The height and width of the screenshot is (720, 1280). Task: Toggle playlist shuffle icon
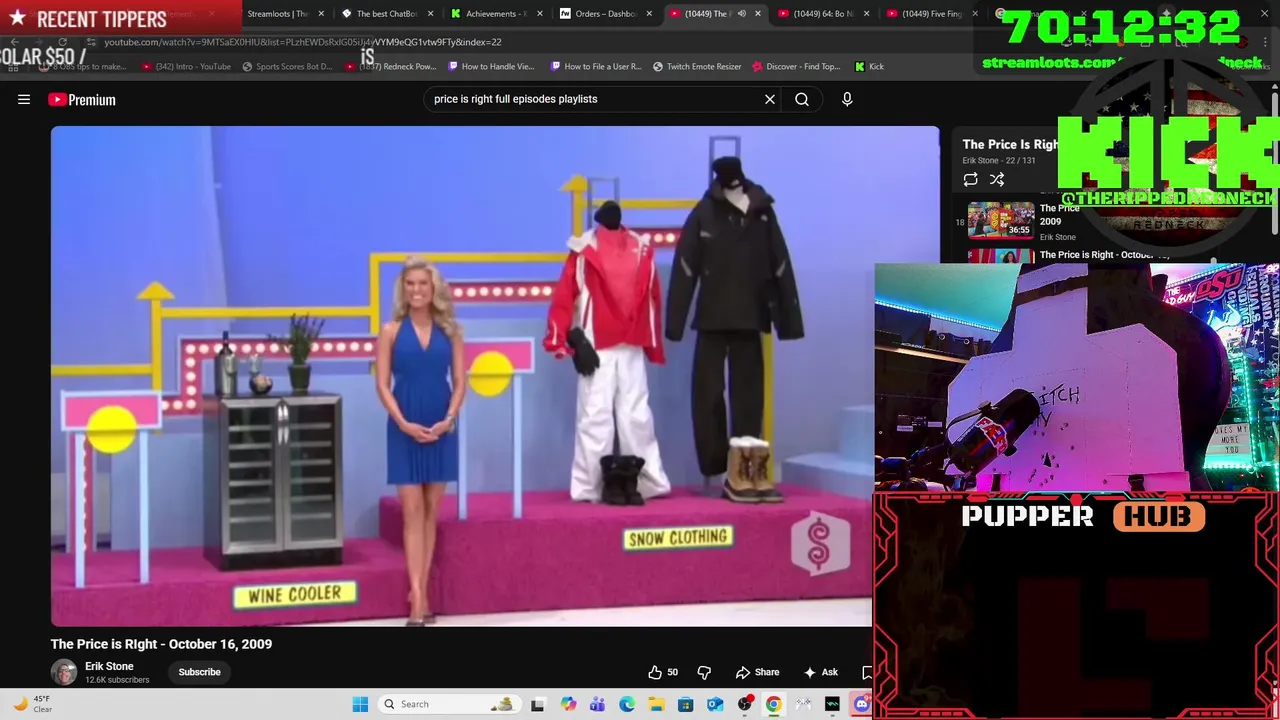coord(997,179)
